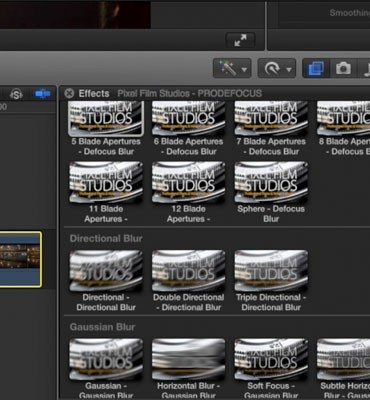The image size is (370, 400).
Task: Click the Directional Blur section heading
Action: click(x=106, y=238)
